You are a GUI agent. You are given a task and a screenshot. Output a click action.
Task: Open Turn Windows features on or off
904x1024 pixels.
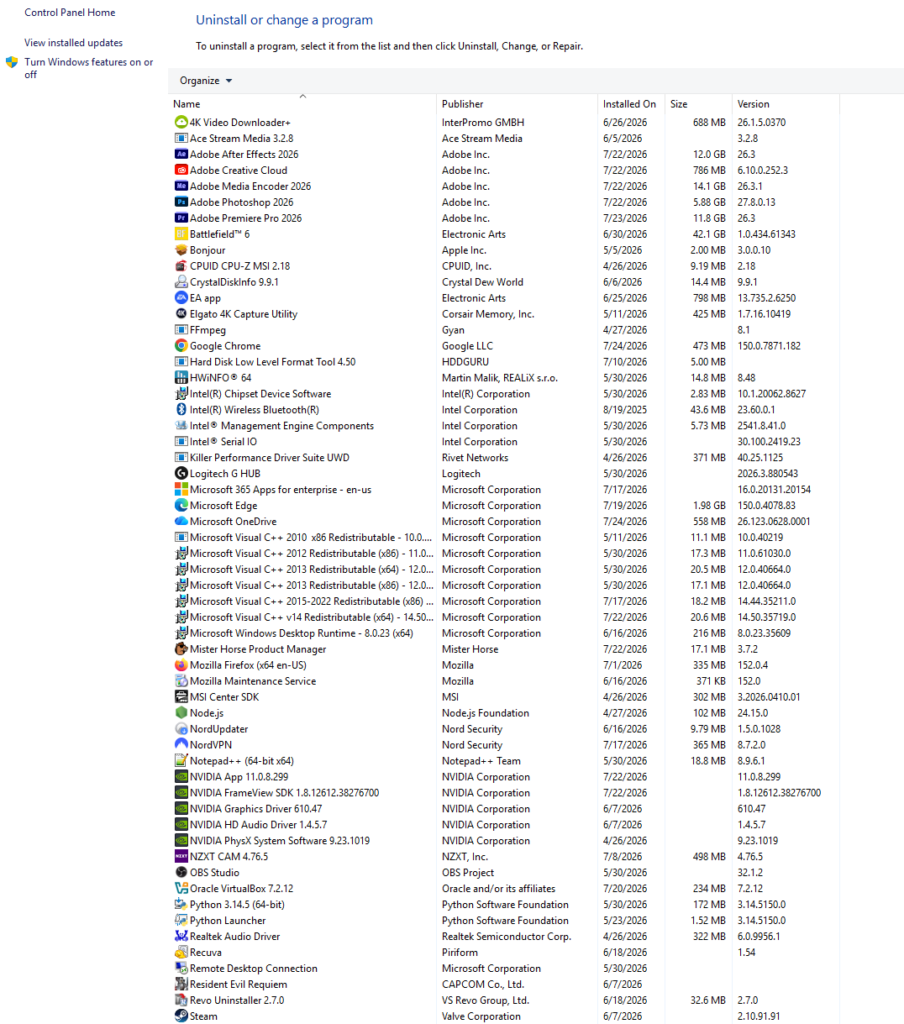pyautogui.click(x=89, y=68)
